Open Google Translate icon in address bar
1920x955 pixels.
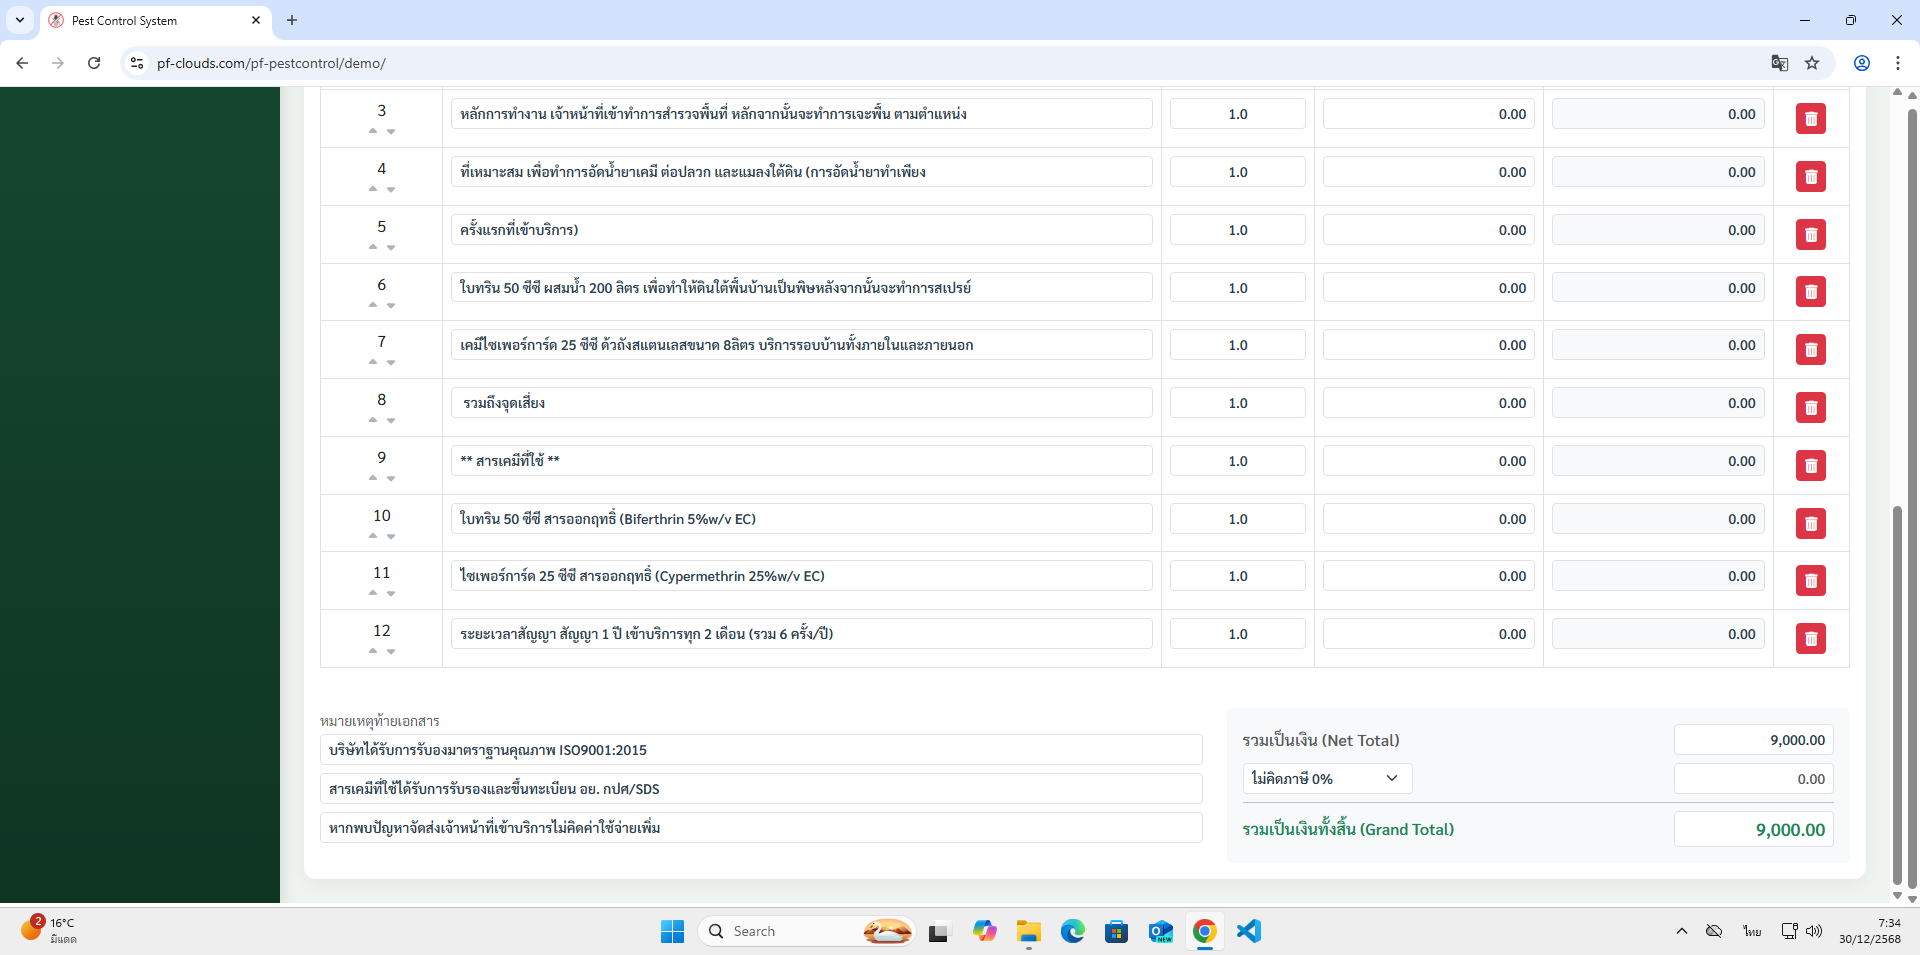[x=1779, y=63]
